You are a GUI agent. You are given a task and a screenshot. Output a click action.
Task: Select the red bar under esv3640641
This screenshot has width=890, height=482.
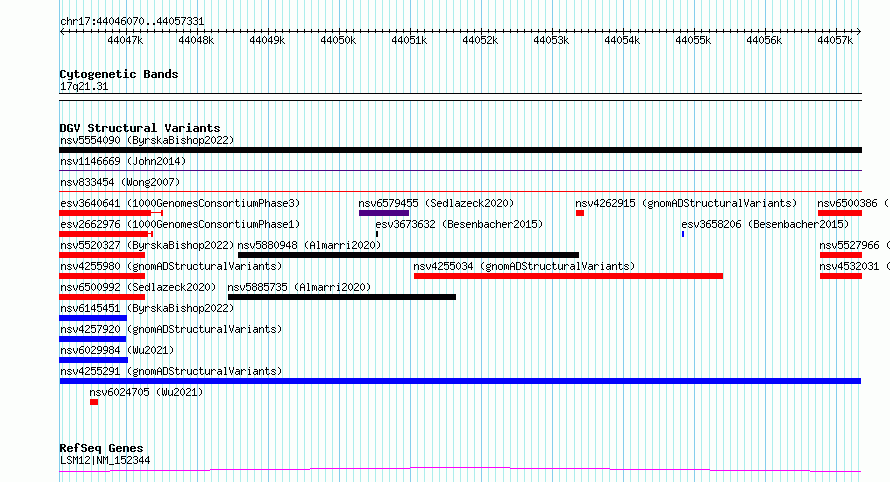[111, 213]
